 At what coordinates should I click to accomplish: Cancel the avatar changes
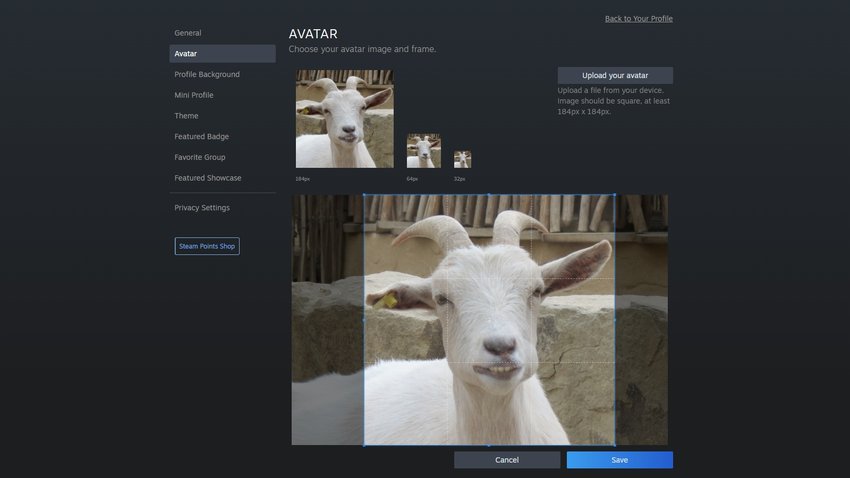(507, 460)
